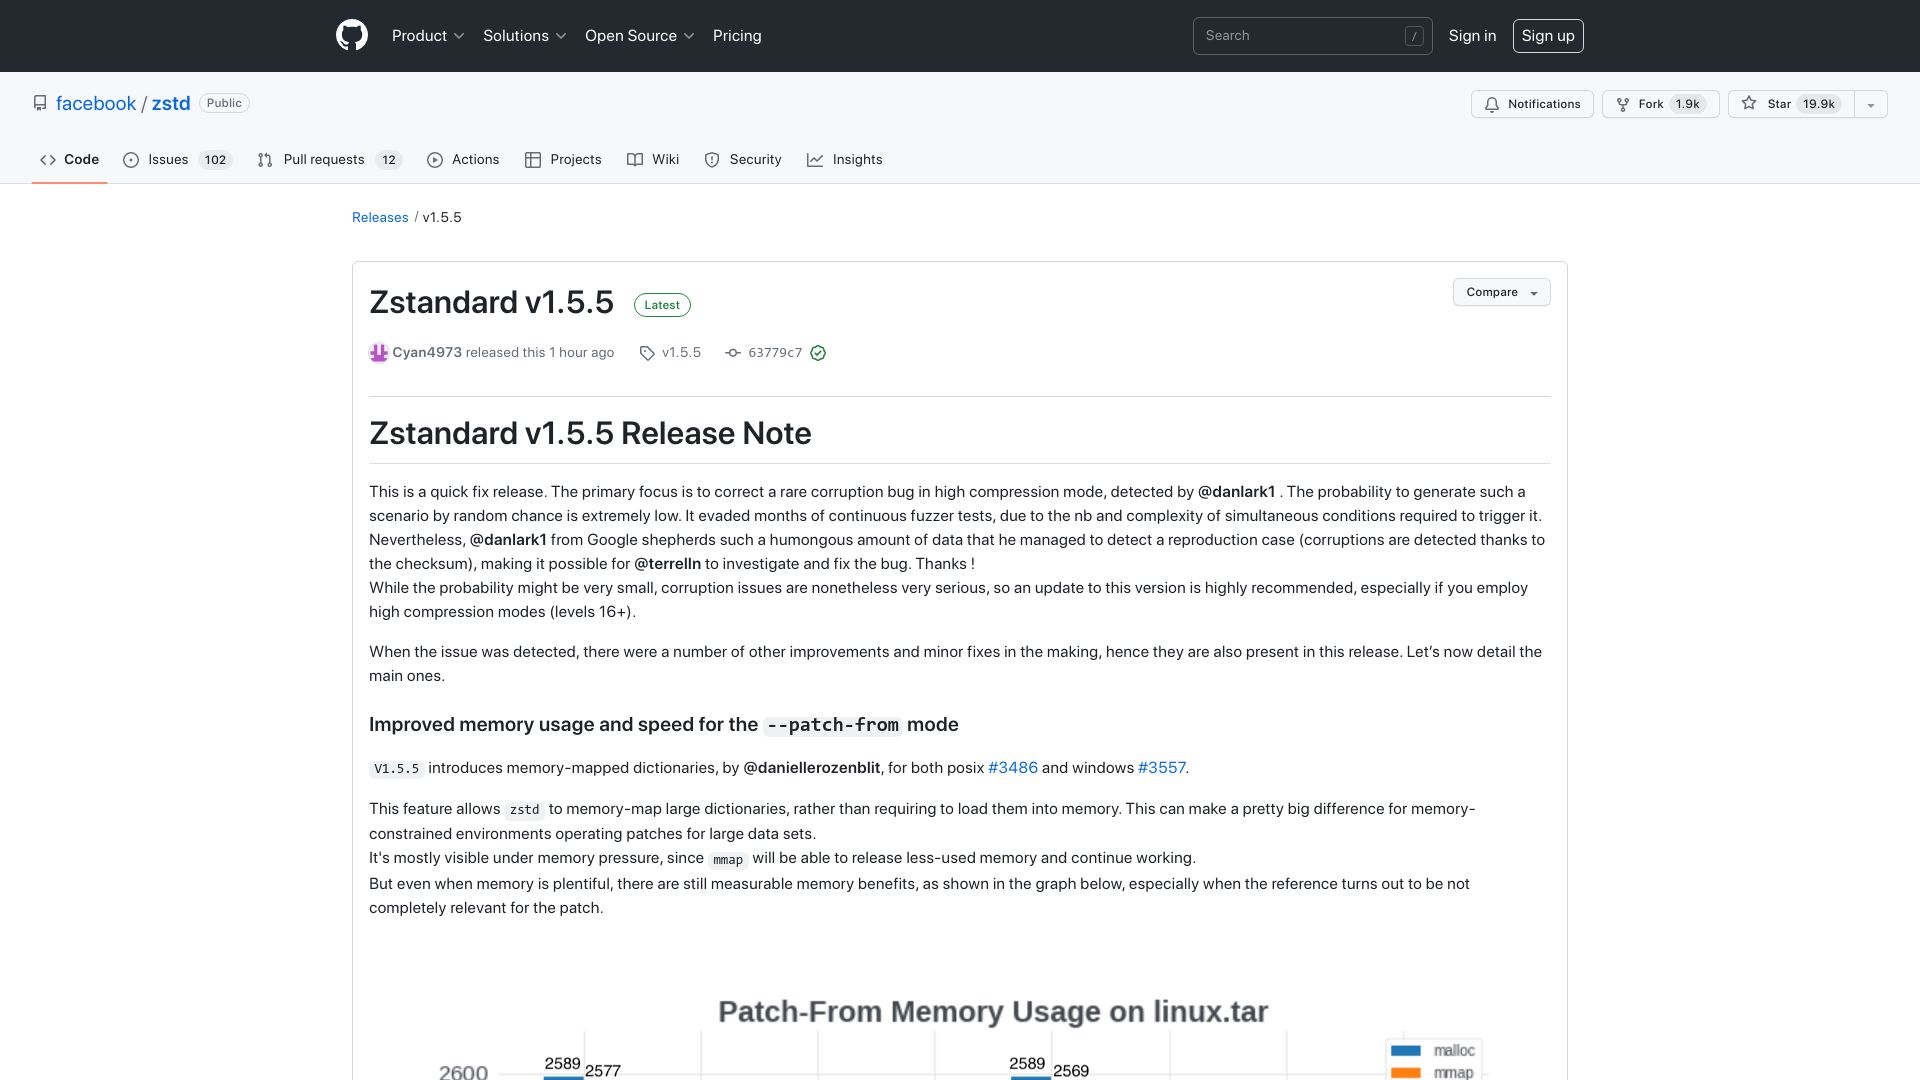
Task: Open the Insights tab
Action: coord(845,160)
